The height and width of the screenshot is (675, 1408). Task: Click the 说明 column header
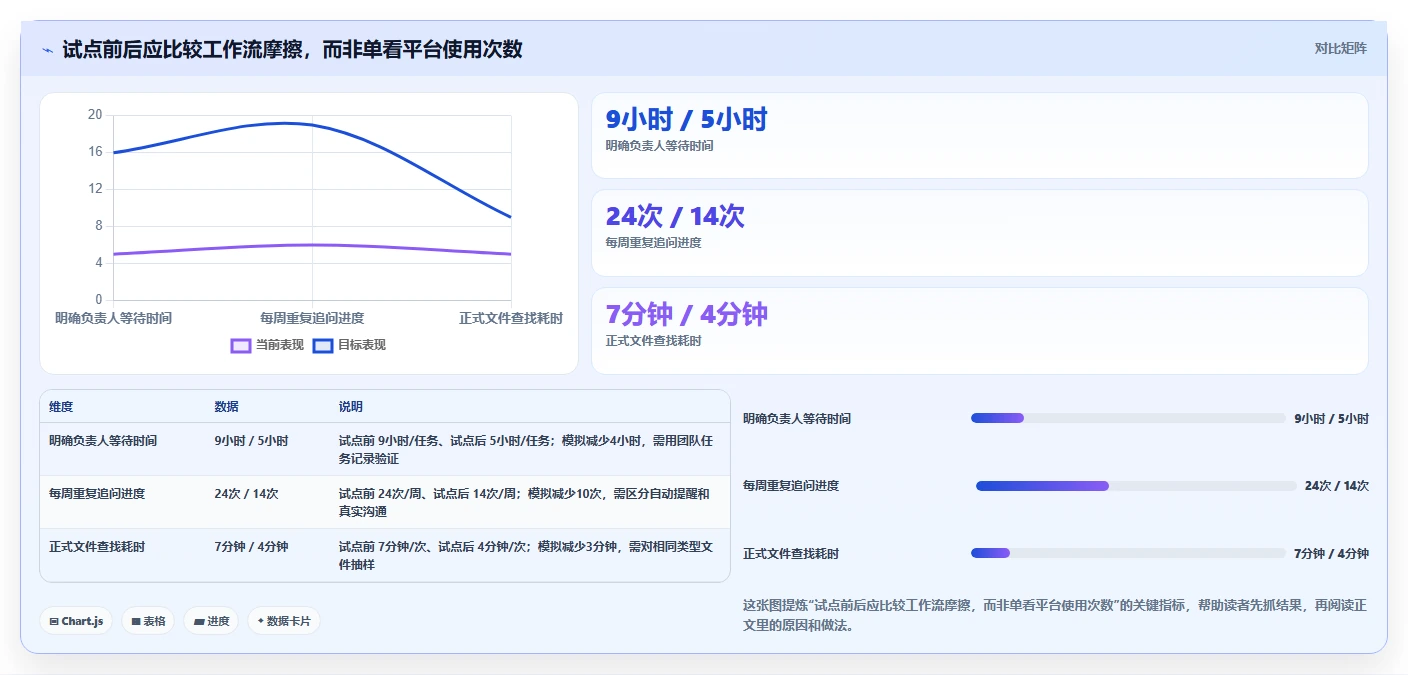point(351,407)
